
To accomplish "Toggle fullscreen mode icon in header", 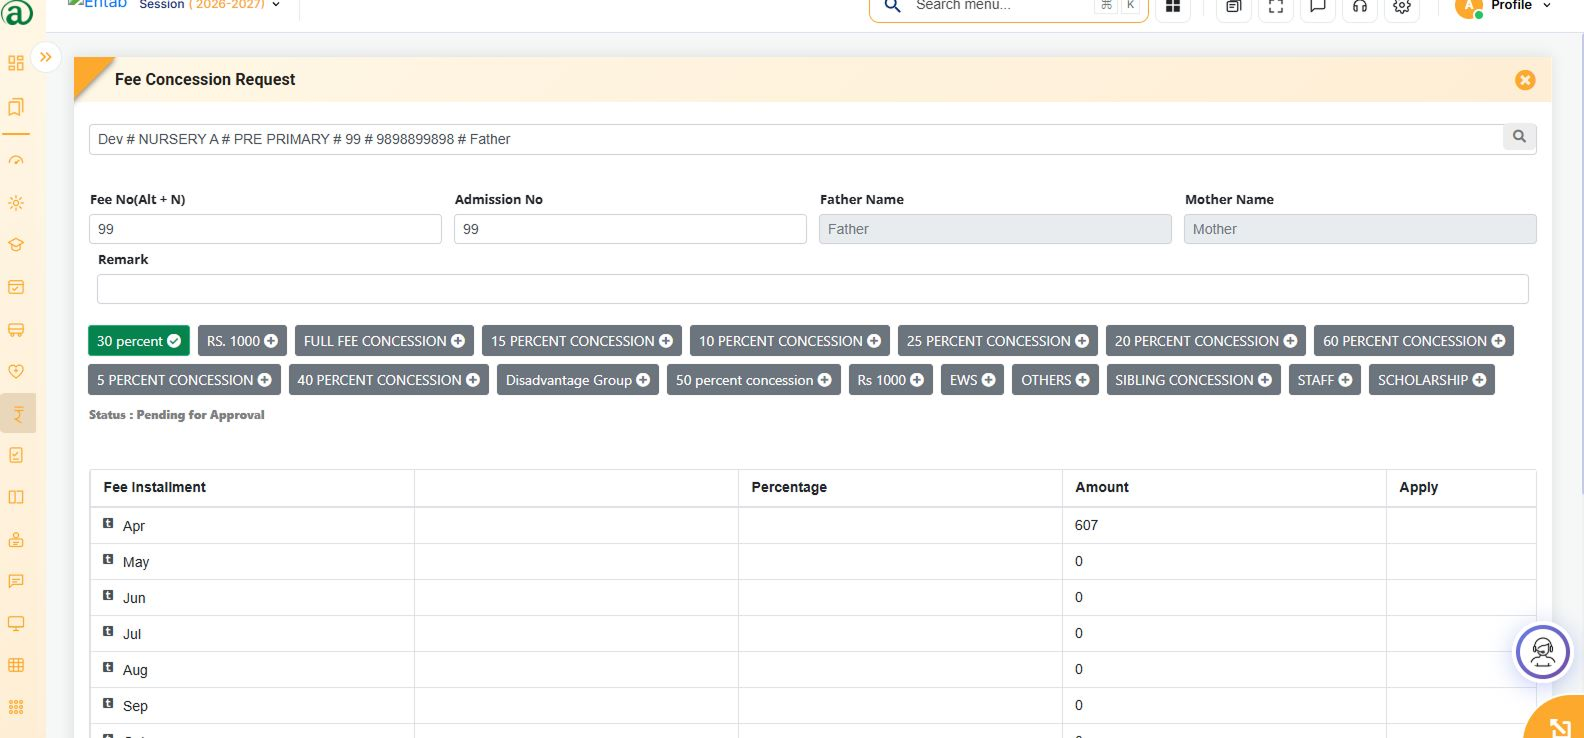I will click(1276, 7).
